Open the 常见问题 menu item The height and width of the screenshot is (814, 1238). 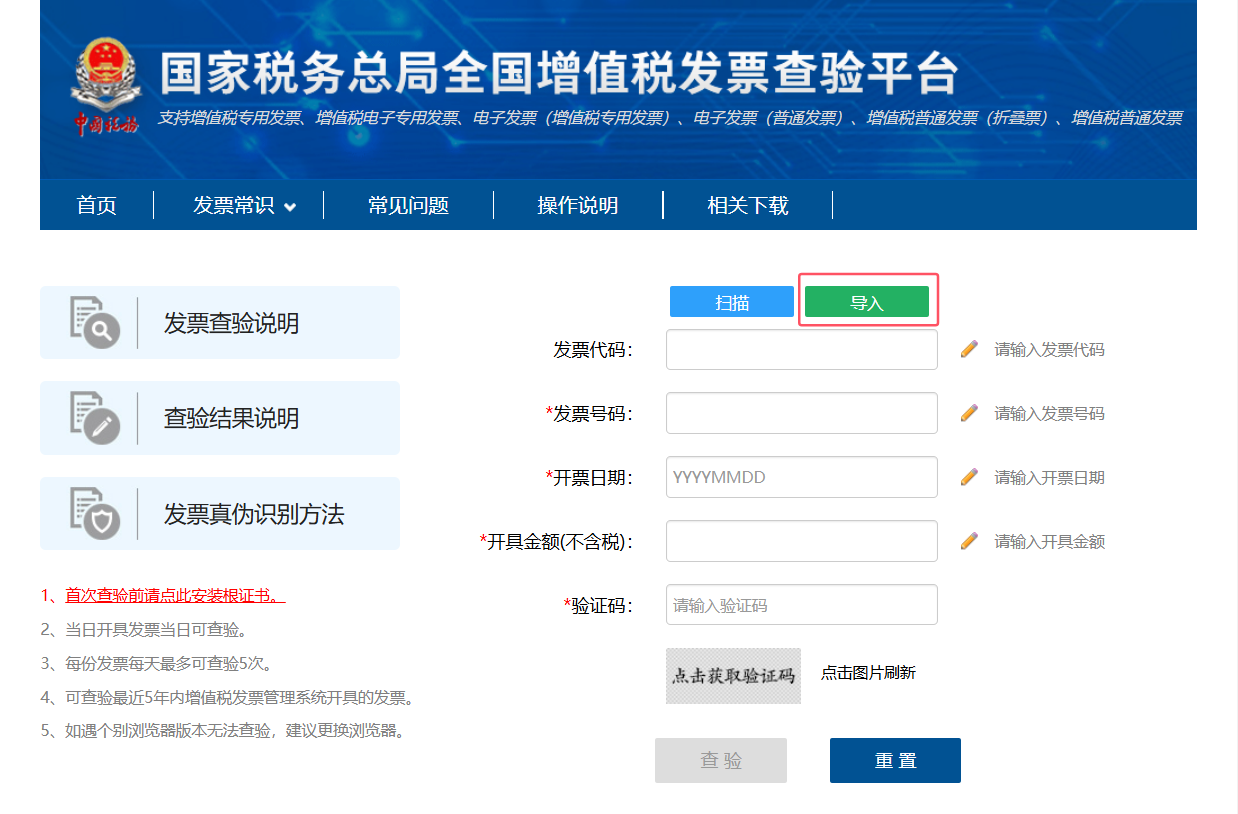click(x=408, y=205)
